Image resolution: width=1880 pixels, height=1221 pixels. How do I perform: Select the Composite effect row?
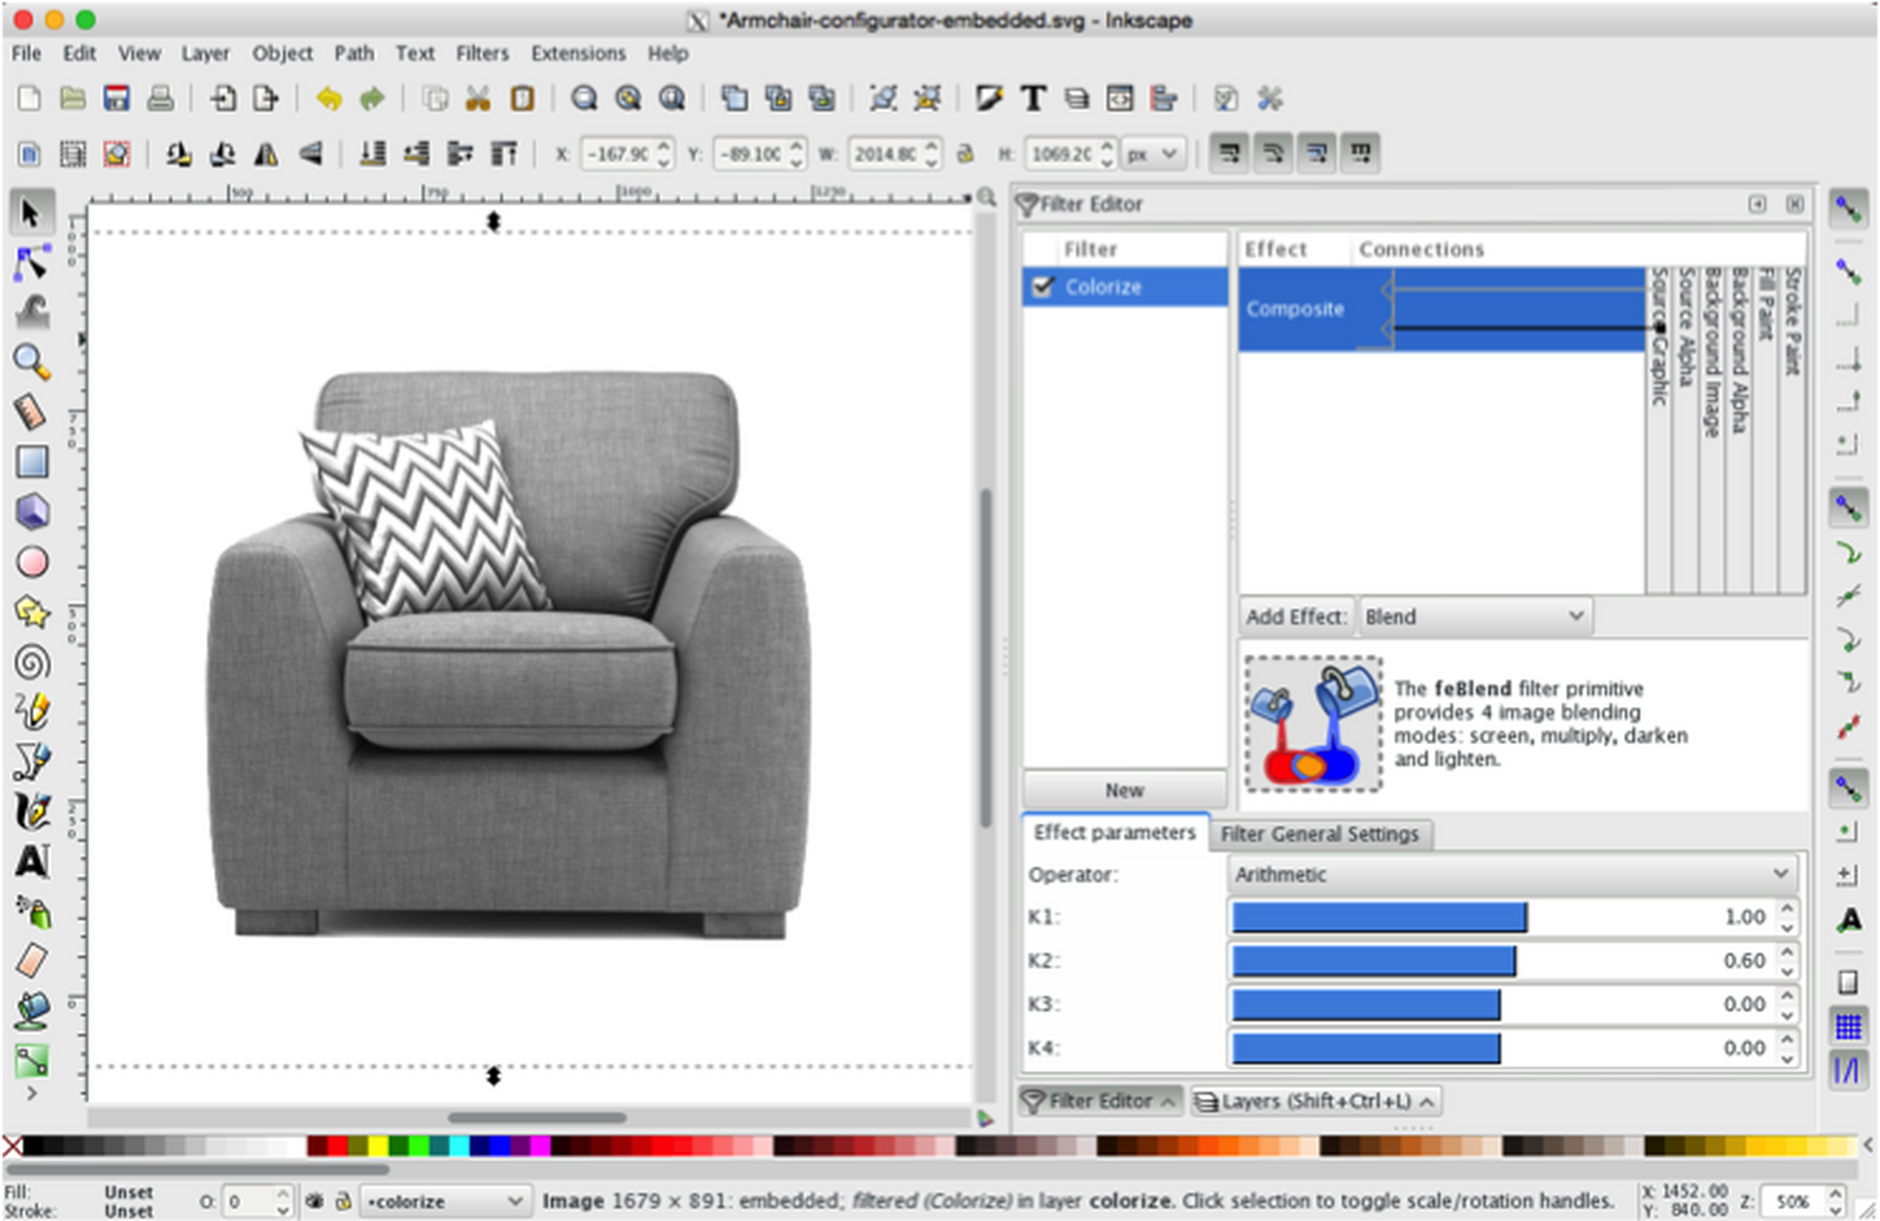pyautogui.click(x=1441, y=309)
